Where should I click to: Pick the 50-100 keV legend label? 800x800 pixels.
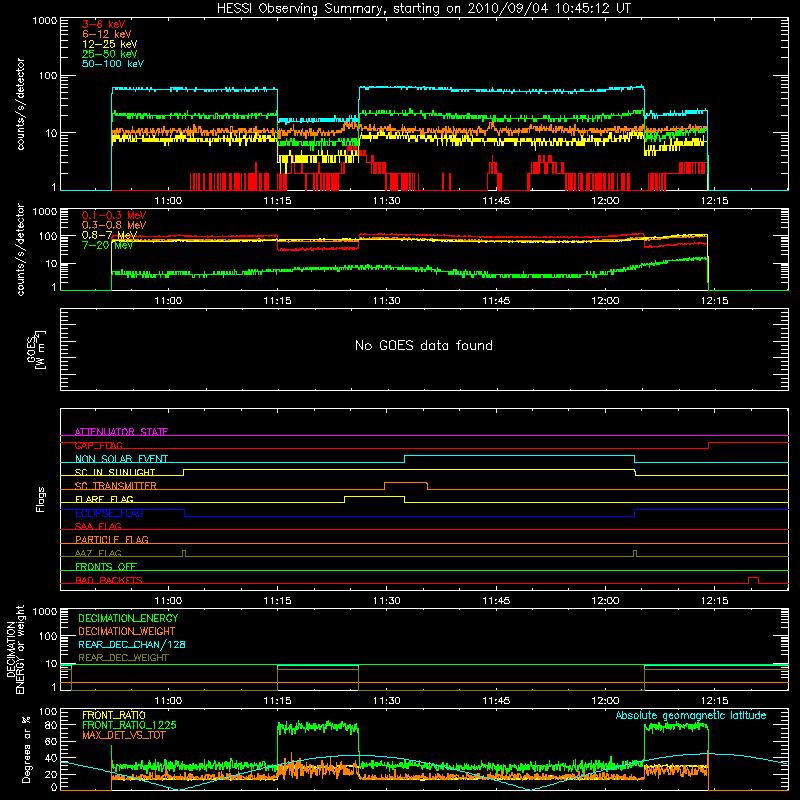coord(113,64)
